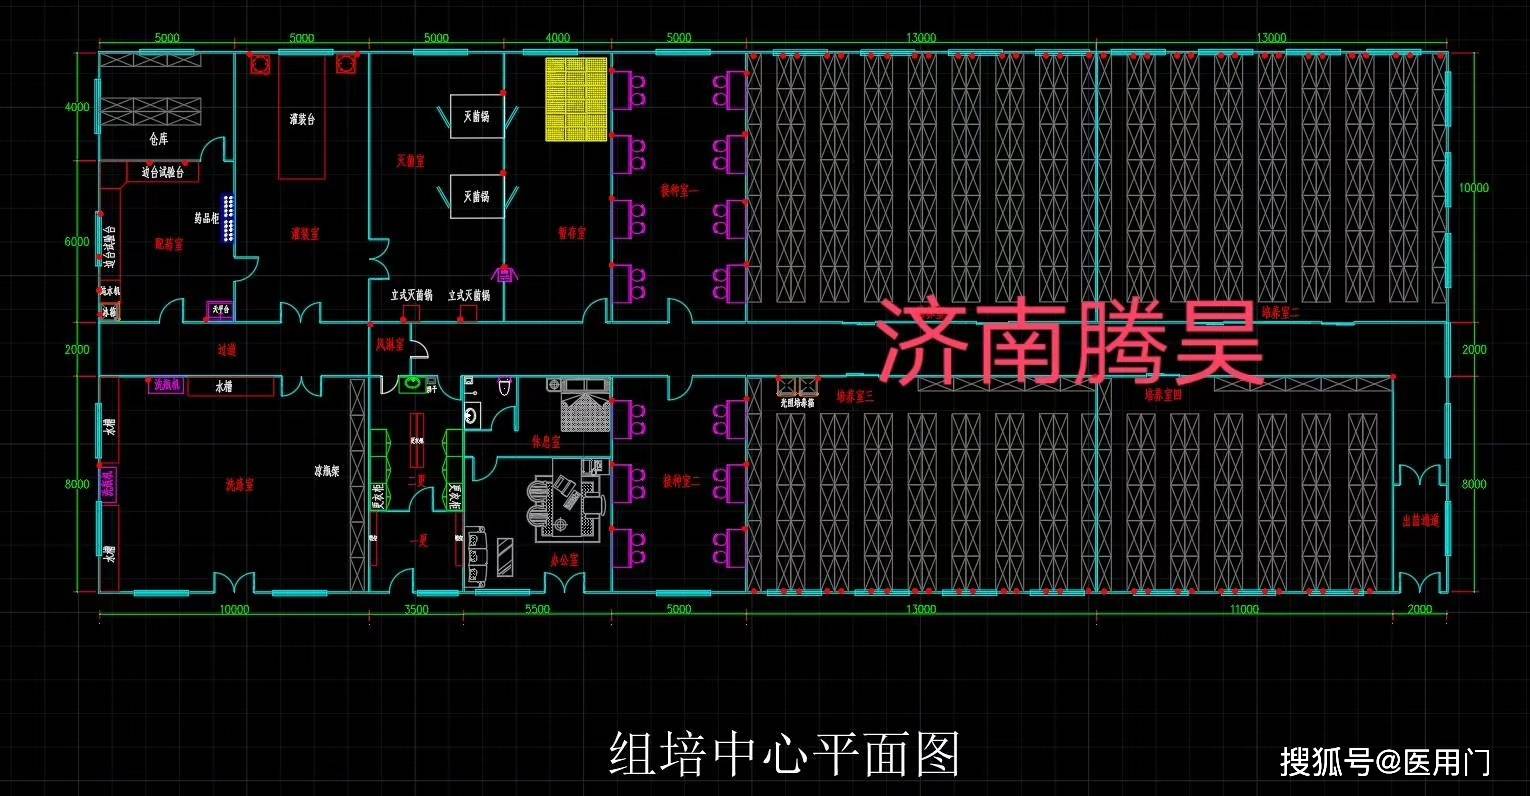
Task: Click the 接种室二 label
Action: [x=681, y=481]
